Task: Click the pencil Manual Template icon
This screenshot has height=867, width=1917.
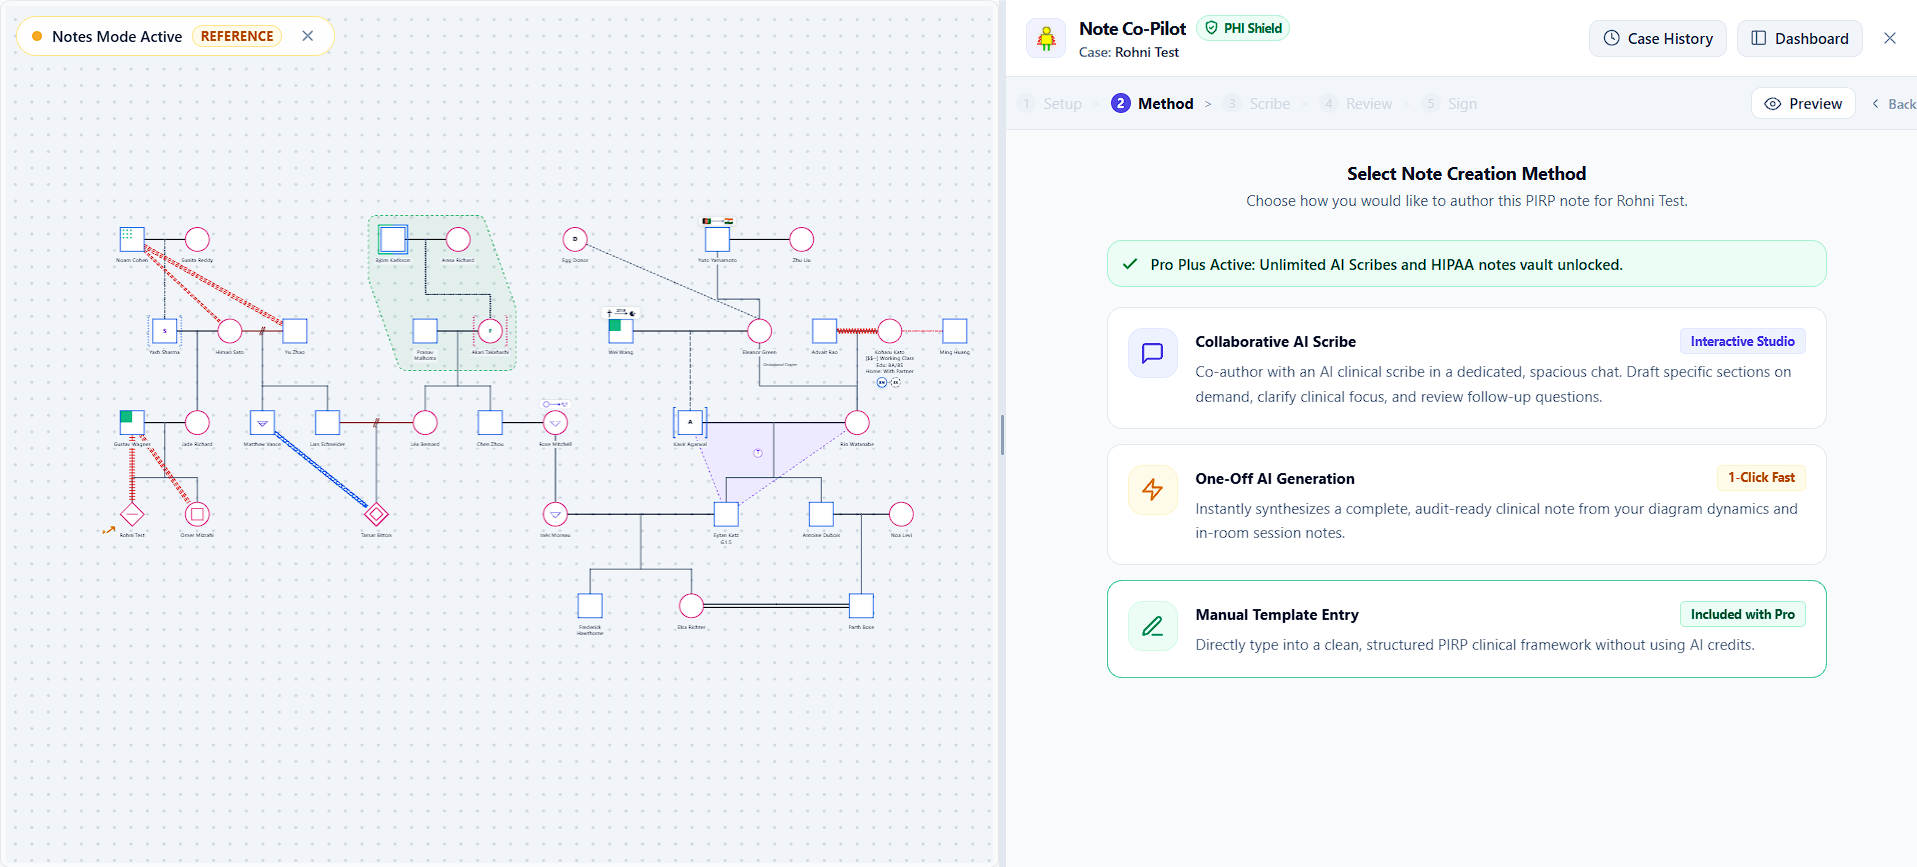Action: tap(1153, 626)
